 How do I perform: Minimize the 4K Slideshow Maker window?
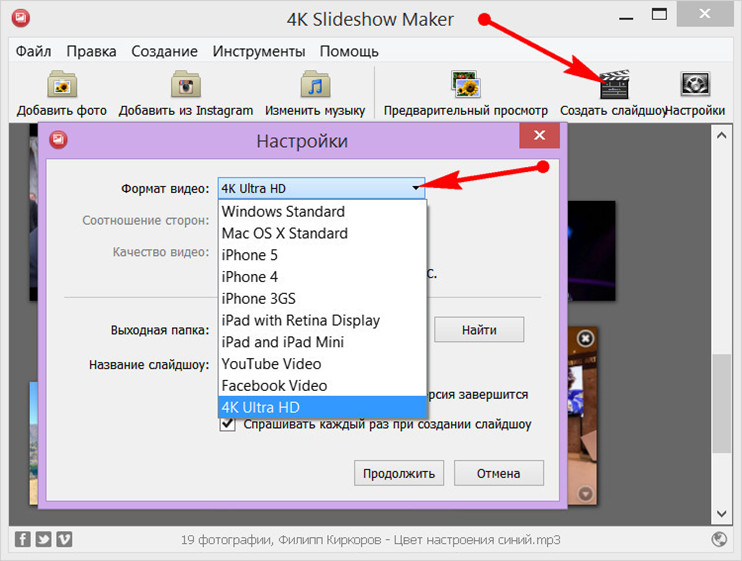coord(626,18)
